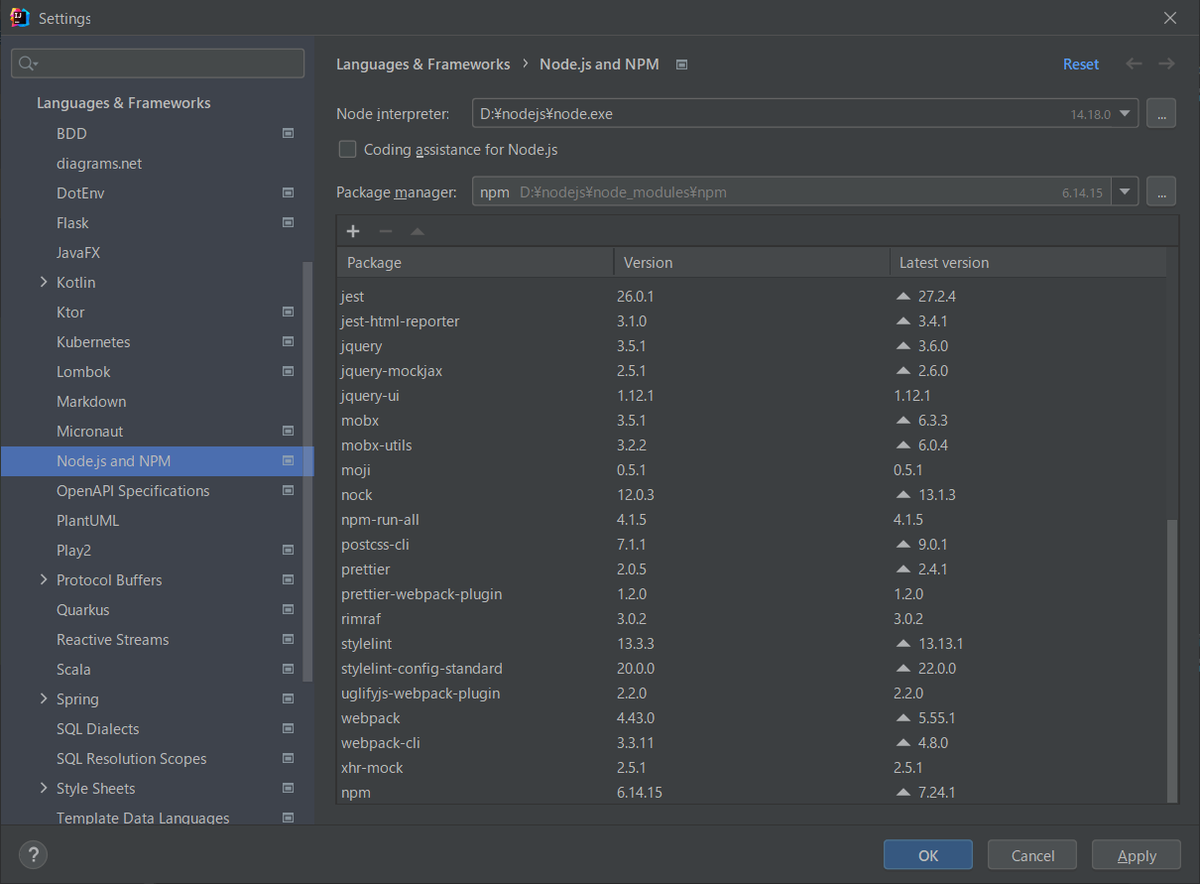This screenshot has height=884, width=1200.
Task: Click the project icon on the selected Node.js and NPM row in the sidebar
Action: 288,461
